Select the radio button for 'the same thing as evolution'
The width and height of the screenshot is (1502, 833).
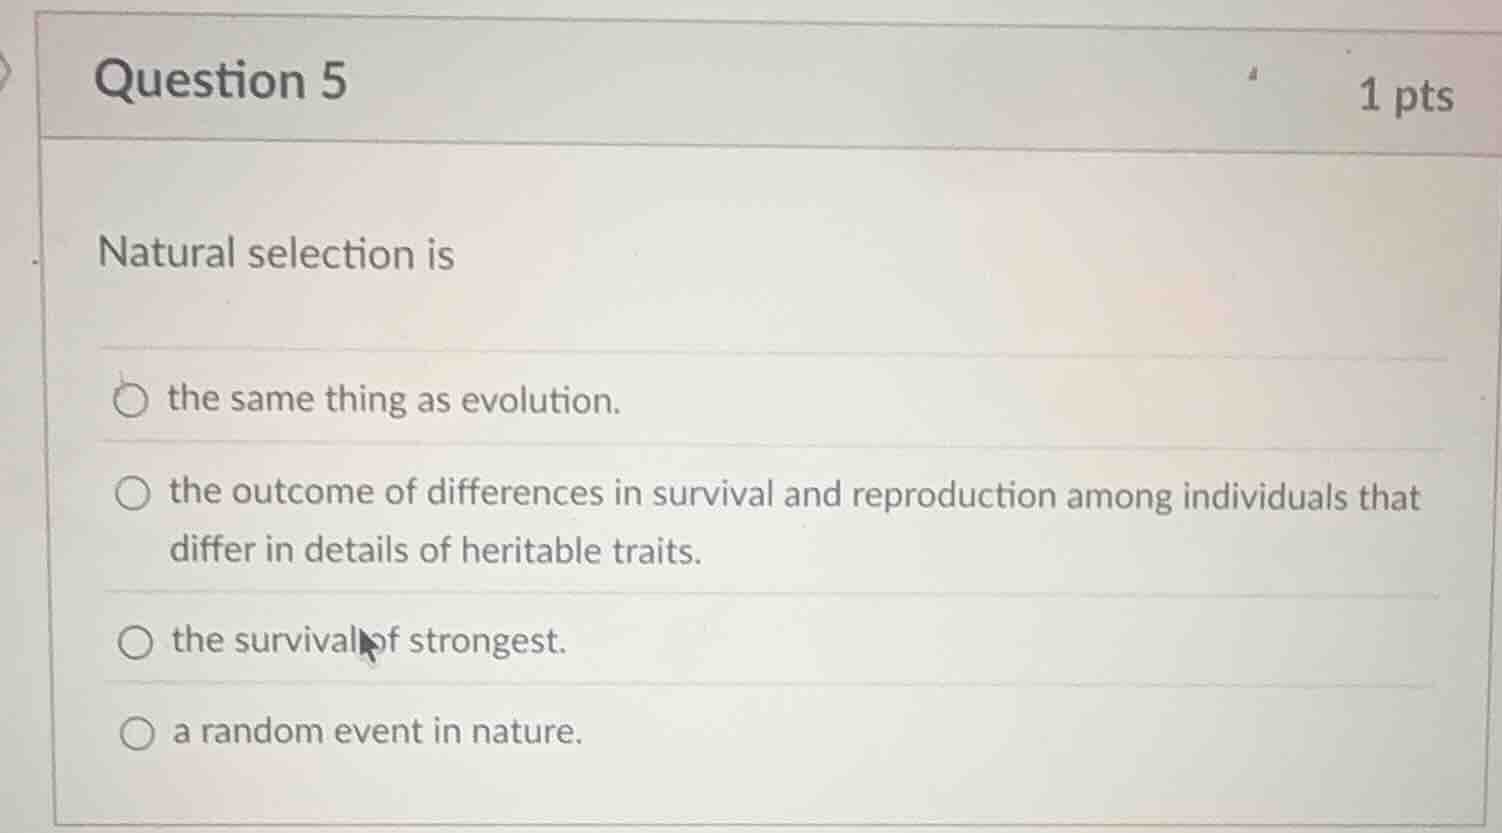click(129, 401)
